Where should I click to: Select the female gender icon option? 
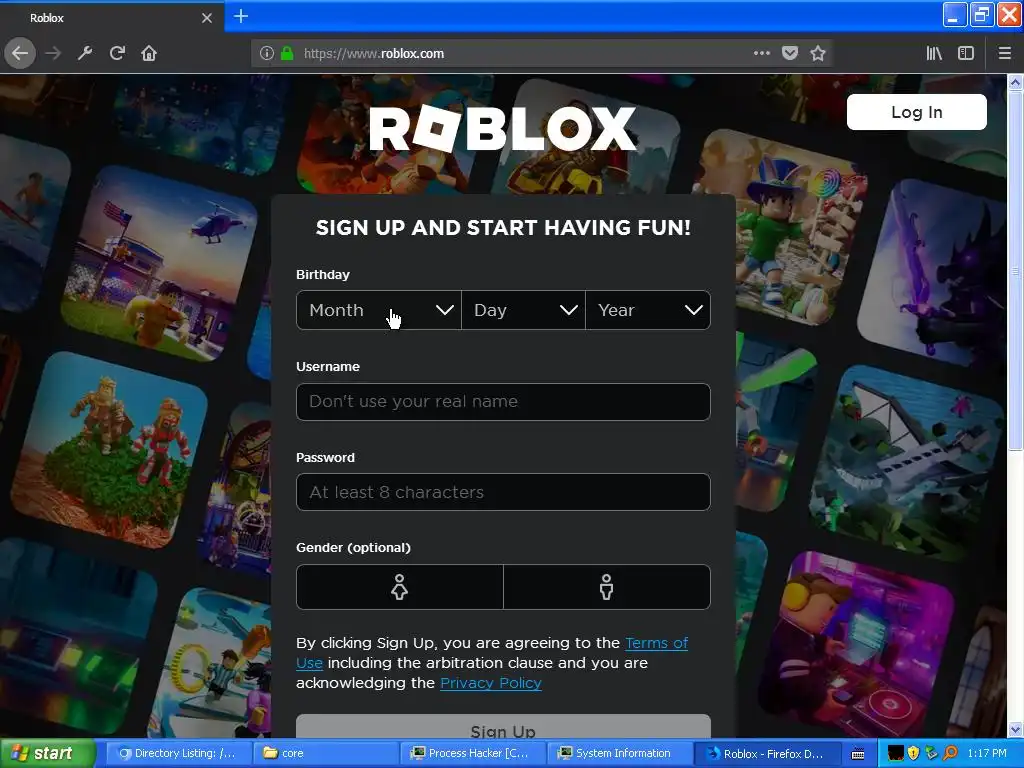click(400, 587)
